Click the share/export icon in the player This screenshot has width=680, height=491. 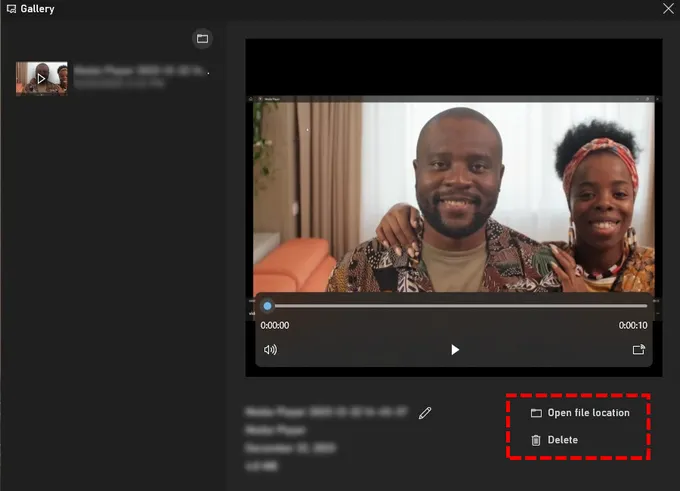[x=638, y=350]
